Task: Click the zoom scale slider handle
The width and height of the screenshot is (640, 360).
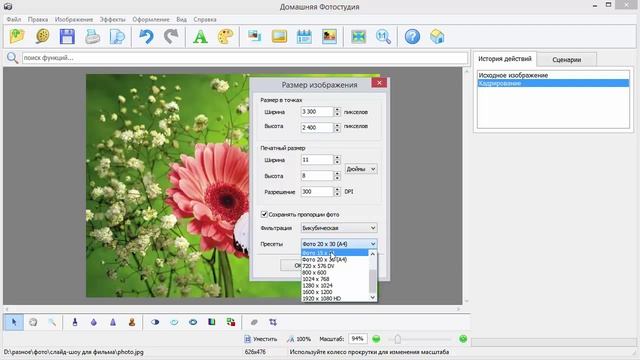Action: click(x=398, y=339)
